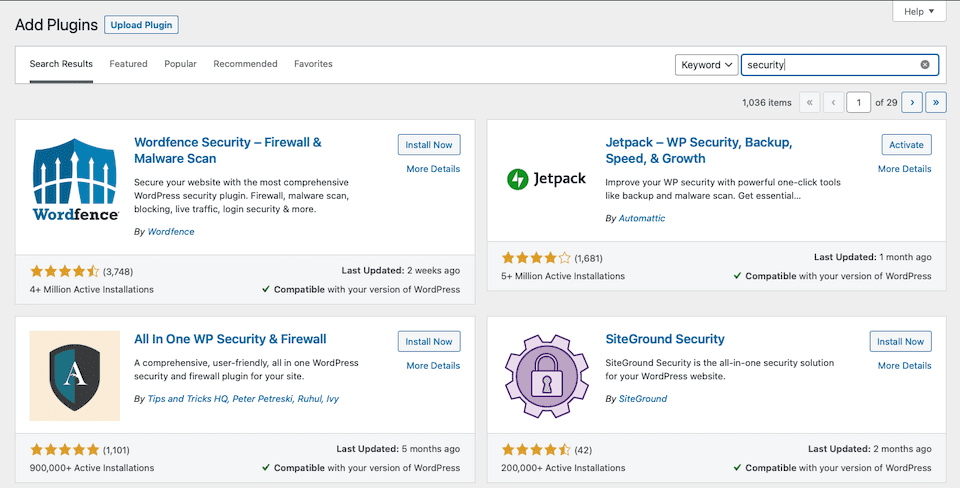The image size is (960, 488).
Task: Open the Featured tab
Action: (x=129, y=64)
